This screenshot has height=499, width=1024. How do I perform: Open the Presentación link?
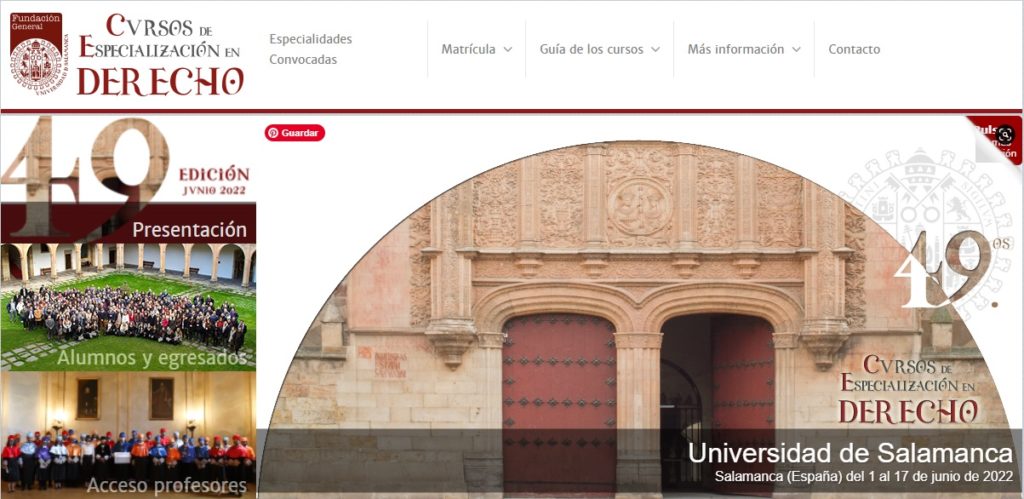pyautogui.click(x=189, y=230)
